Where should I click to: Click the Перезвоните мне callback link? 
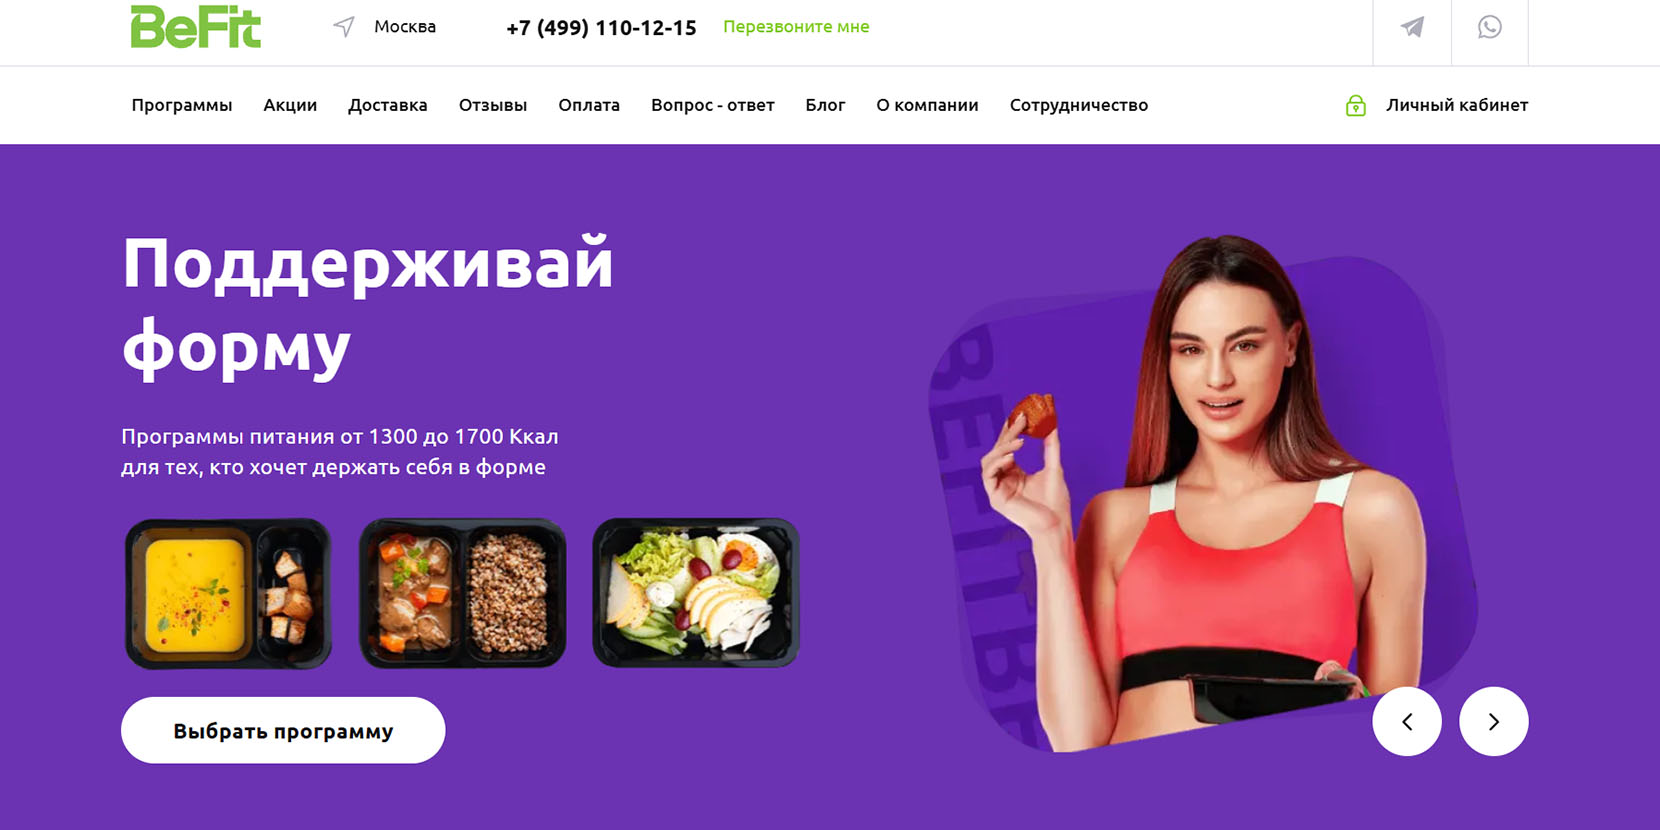click(796, 27)
